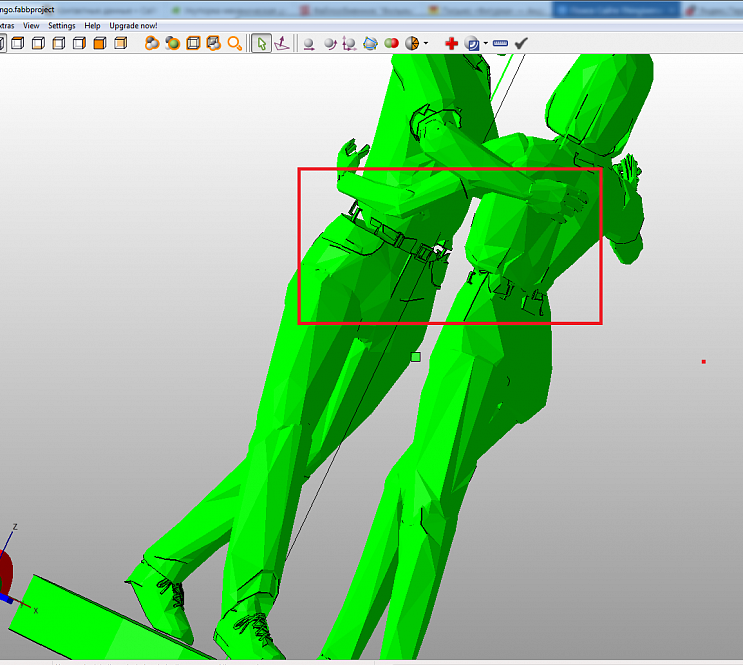The width and height of the screenshot is (743, 665).
Task: Expand dropdown arrow beside orange-black sphere icon
Action: click(x=426, y=44)
